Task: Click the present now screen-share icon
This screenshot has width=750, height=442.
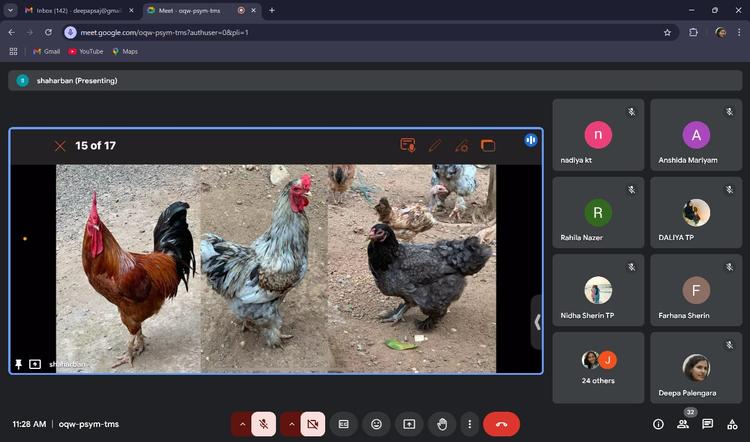Action: point(409,424)
